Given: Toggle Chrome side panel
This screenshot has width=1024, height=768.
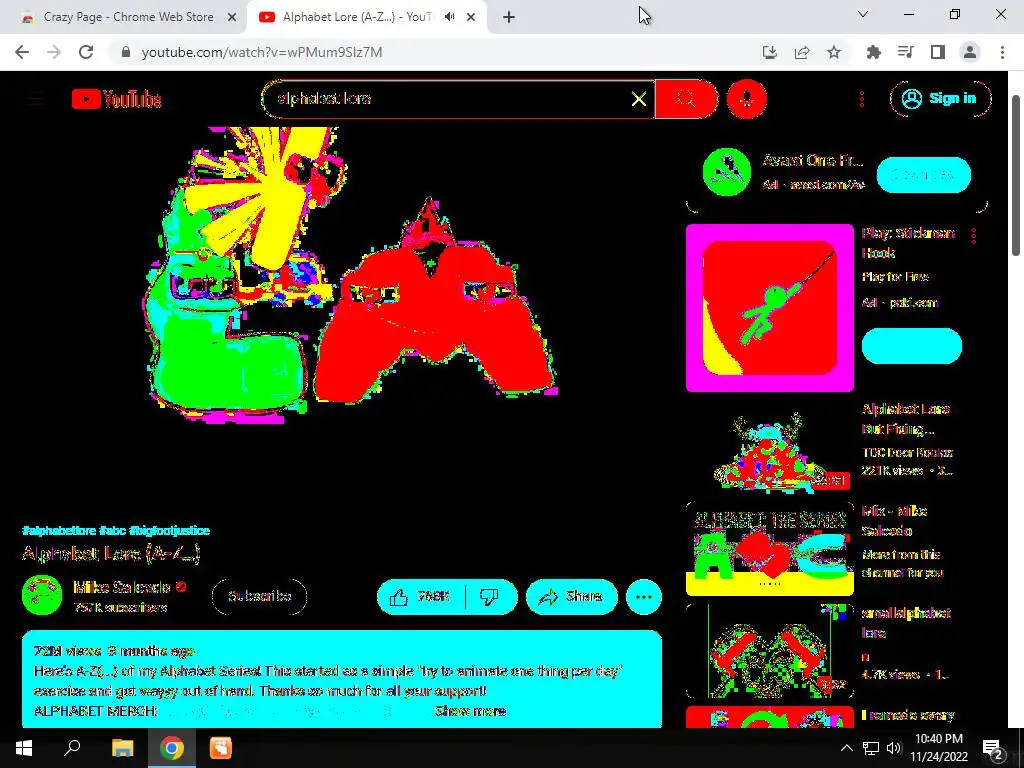Looking at the screenshot, I should pos(938,52).
